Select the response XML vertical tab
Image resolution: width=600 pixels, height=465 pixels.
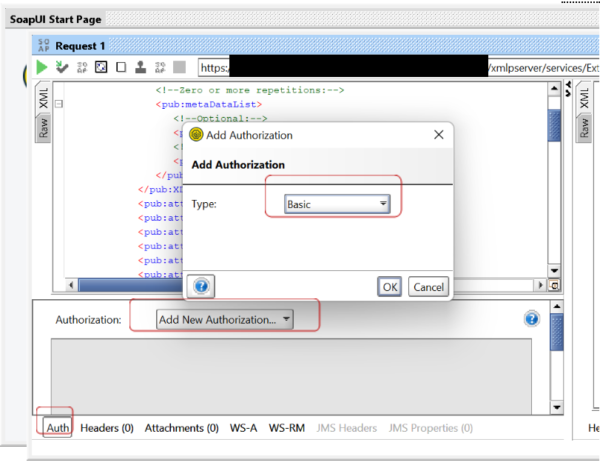[x=584, y=98]
